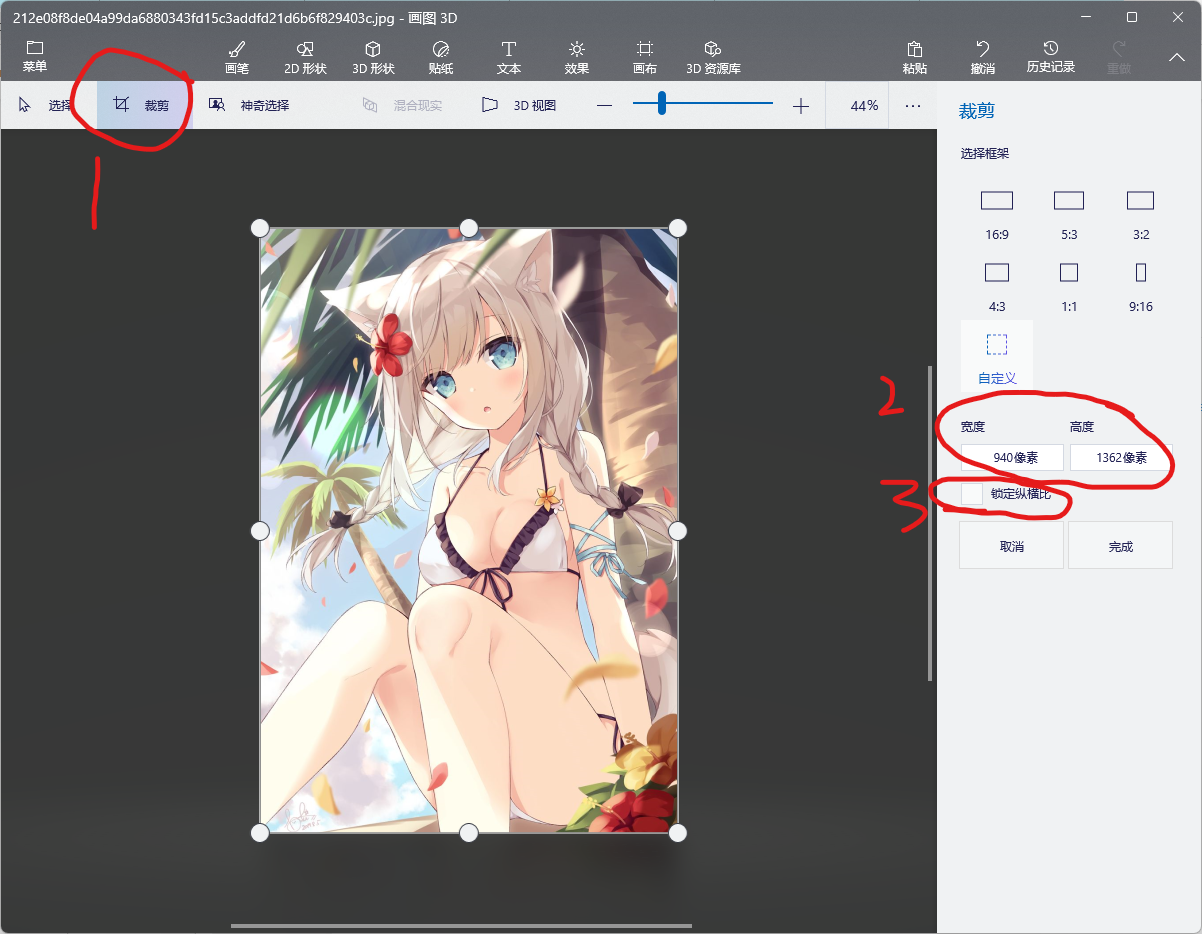Open the 2D 形状 tab
The height and width of the screenshot is (934, 1202).
pos(306,57)
